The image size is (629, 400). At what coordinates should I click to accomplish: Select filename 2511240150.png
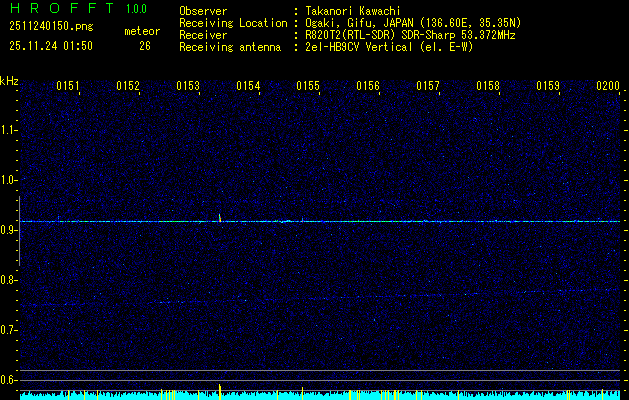51,26
